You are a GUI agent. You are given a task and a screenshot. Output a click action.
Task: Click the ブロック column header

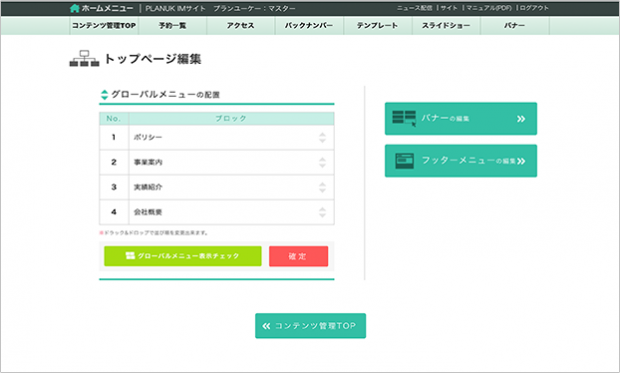[x=231, y=119]
